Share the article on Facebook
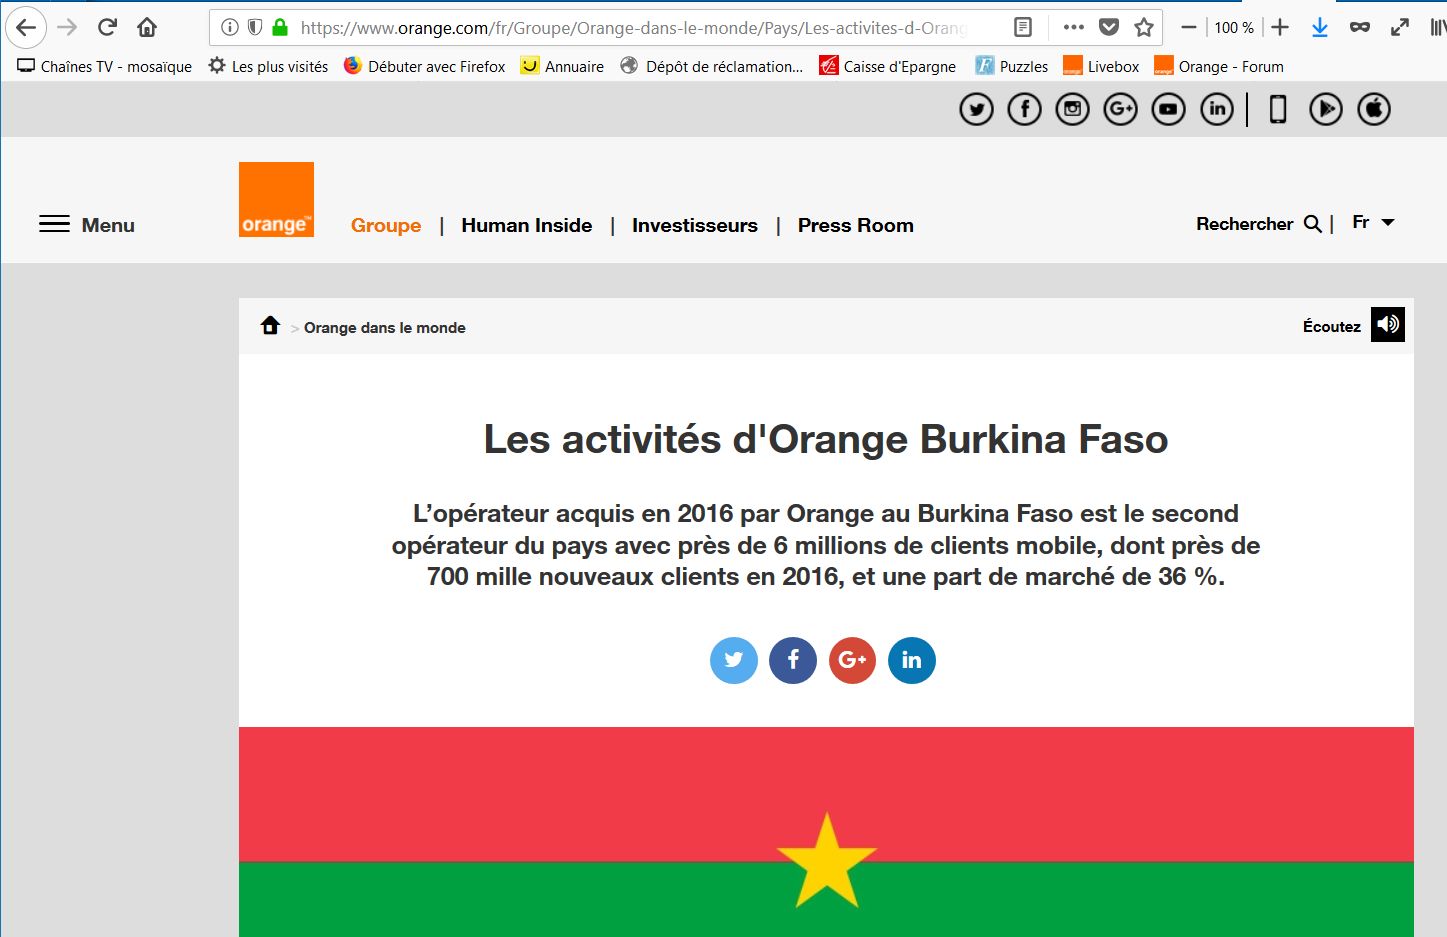This screenshot has width=1447, height=937. (x=793, y=660)
